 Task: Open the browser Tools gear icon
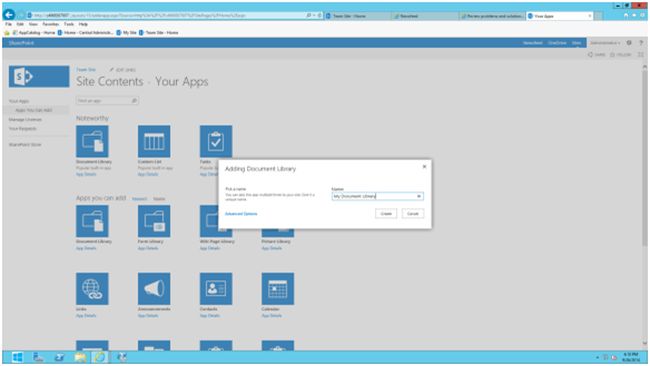[x=642, y=15]
